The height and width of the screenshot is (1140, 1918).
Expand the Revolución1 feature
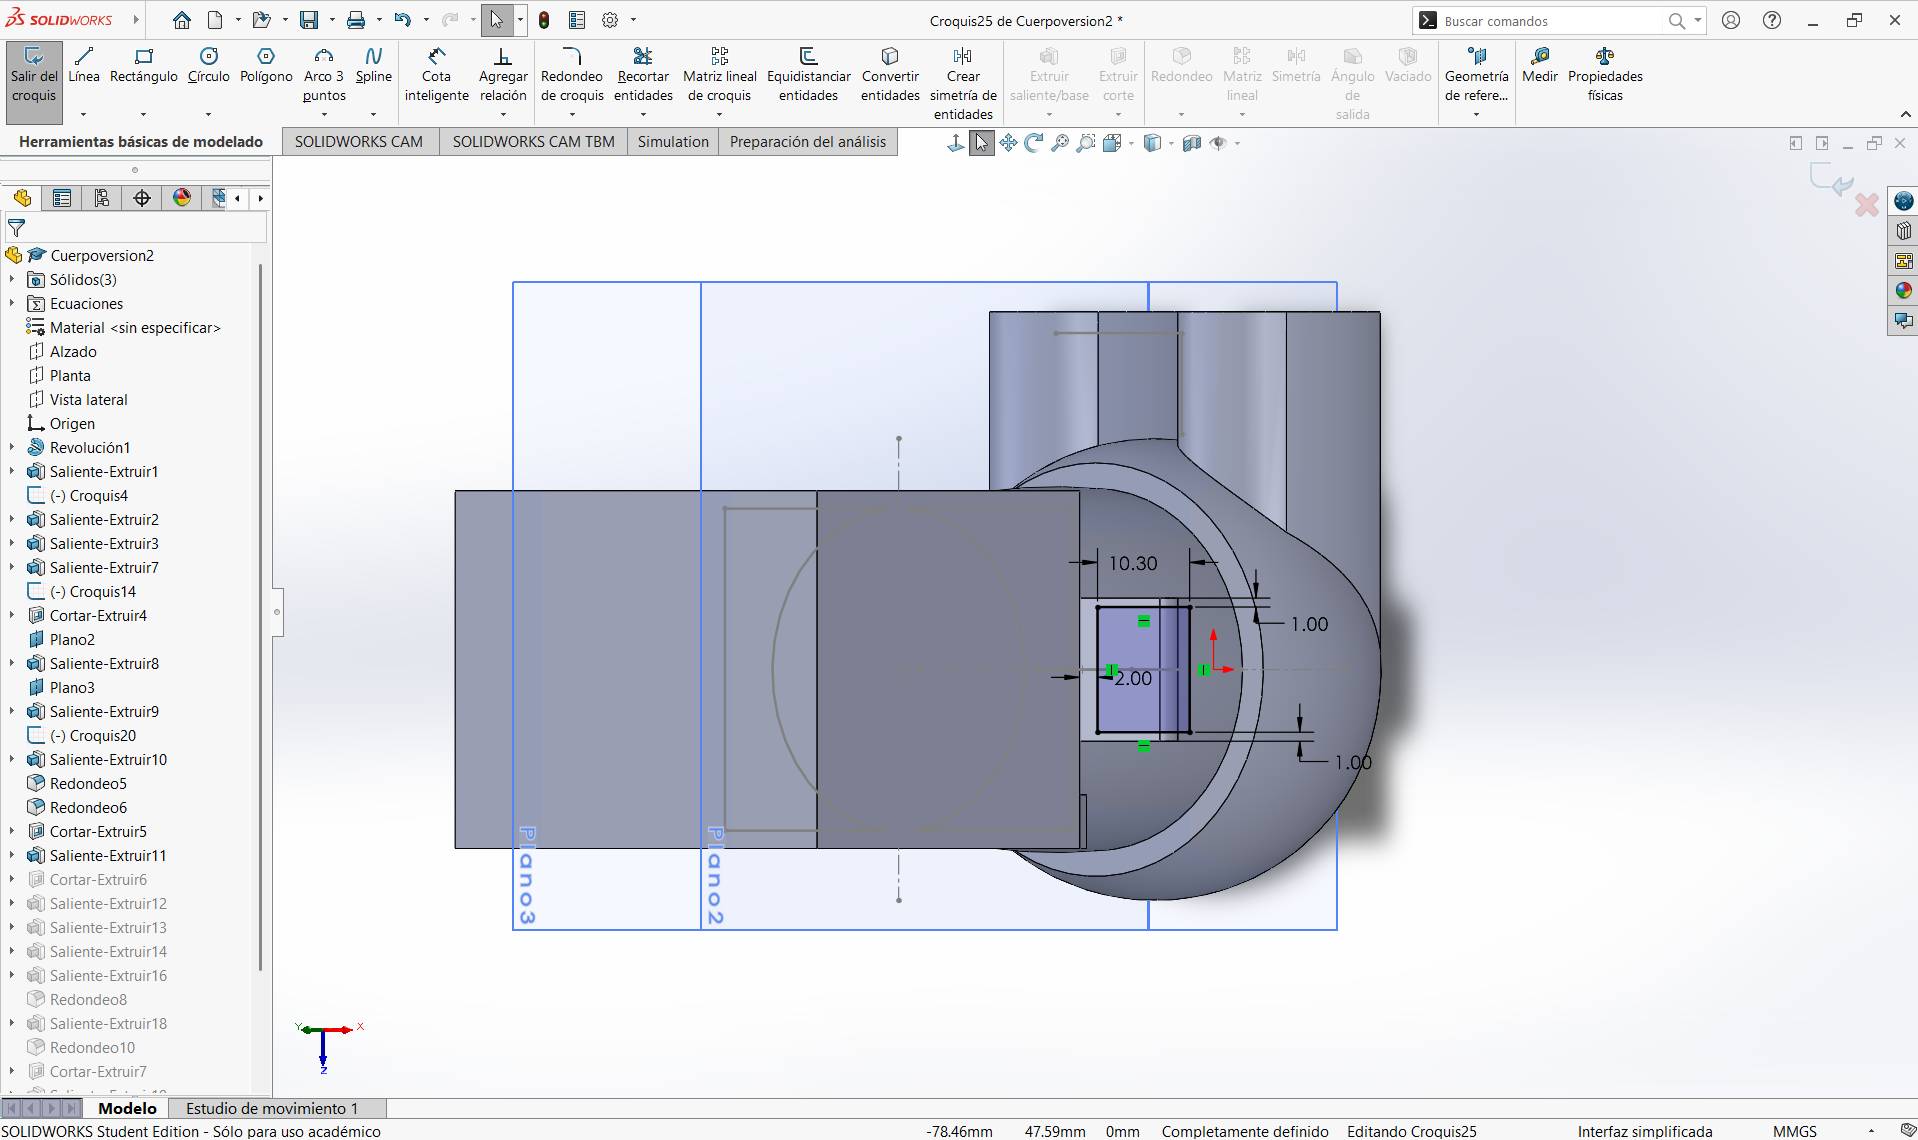[12, 447]
